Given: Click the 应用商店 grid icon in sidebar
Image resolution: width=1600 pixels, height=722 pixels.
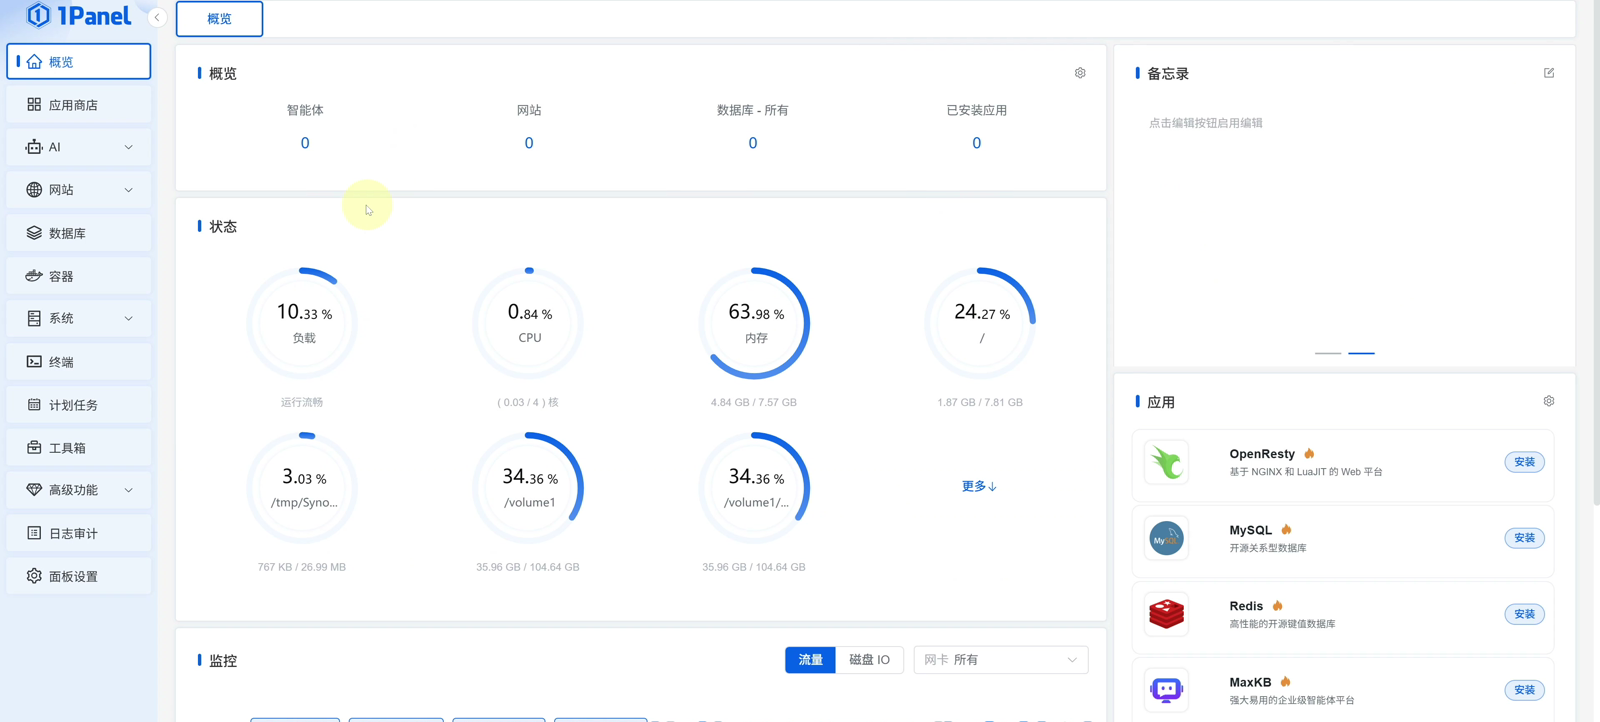Looking at the screenshot, I should pos(34,104).
